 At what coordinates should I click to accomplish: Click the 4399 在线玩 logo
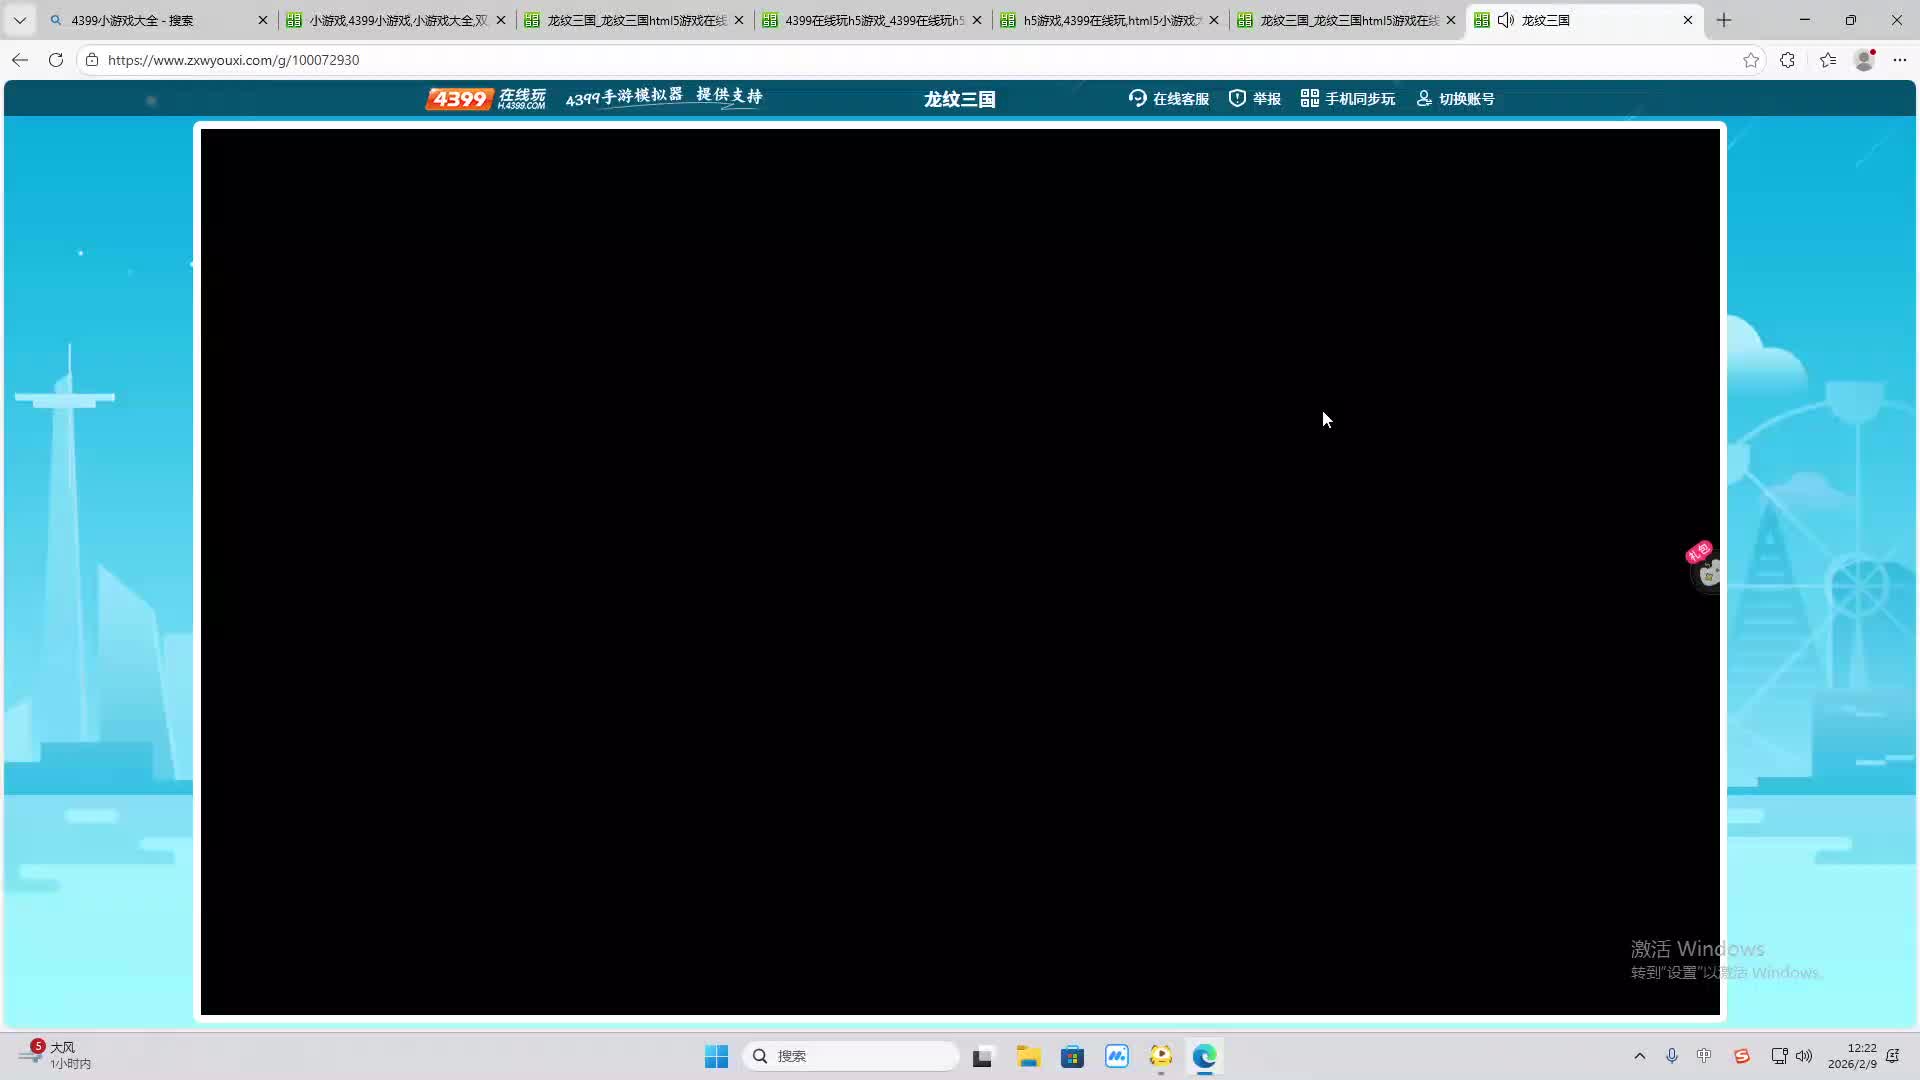486,98
